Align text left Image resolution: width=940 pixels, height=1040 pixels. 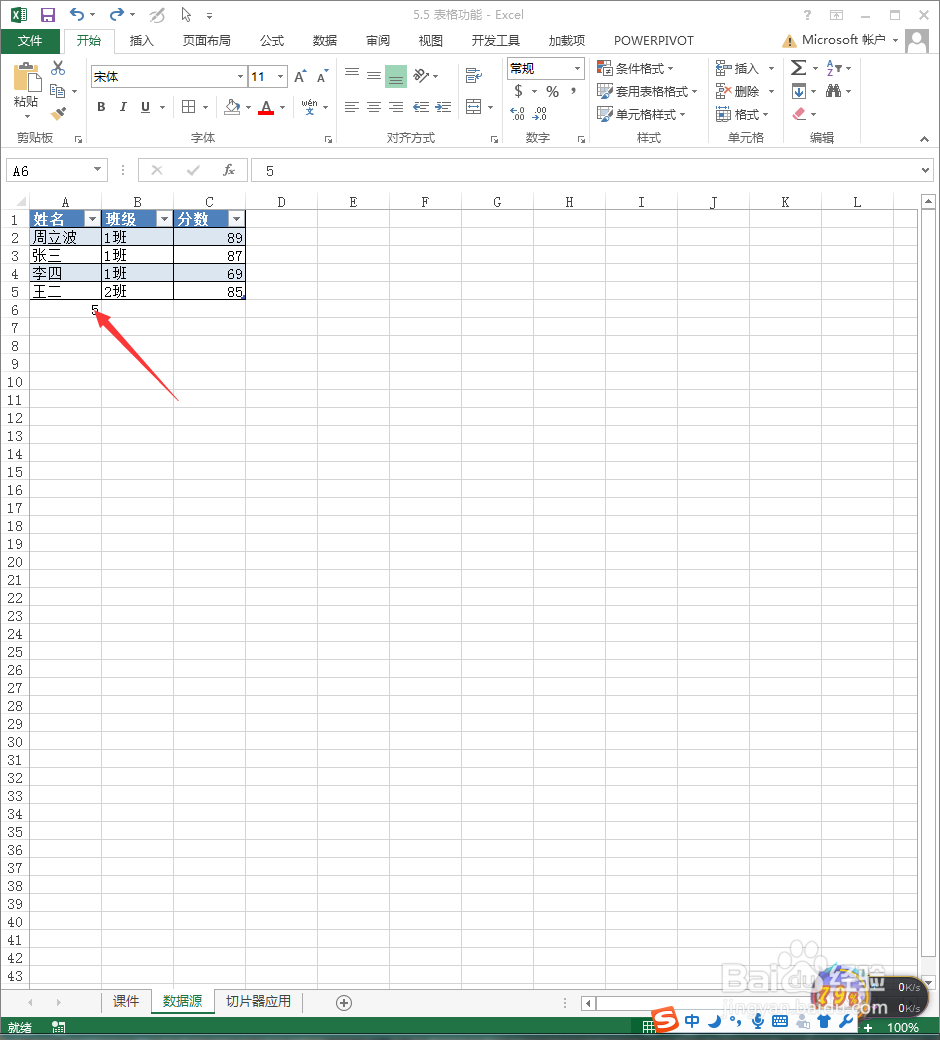(x=352, y=107)
